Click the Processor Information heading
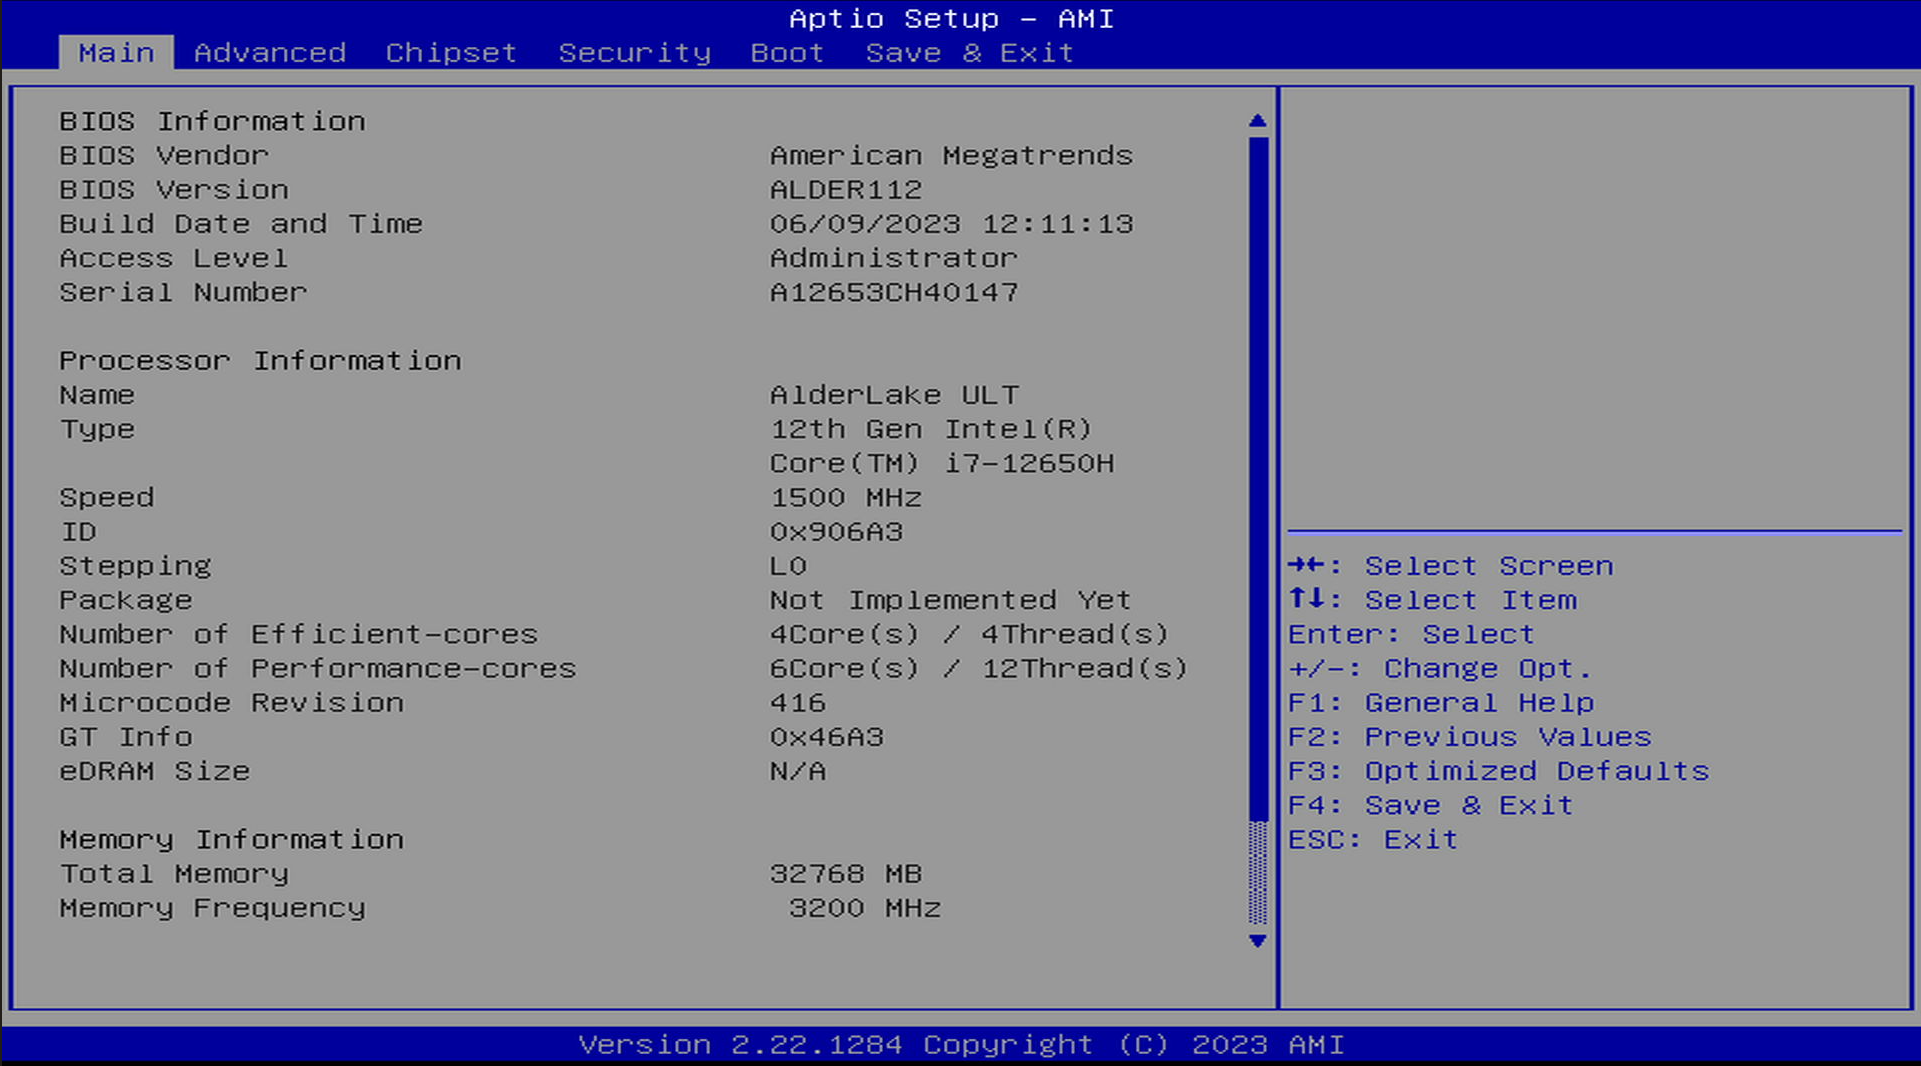The height and width of the screenshot is (1066, 1921). tap(260, 360)
